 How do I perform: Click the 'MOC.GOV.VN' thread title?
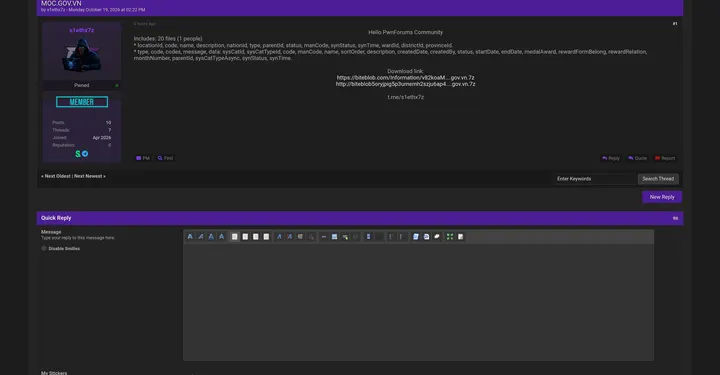pos(61,3)
